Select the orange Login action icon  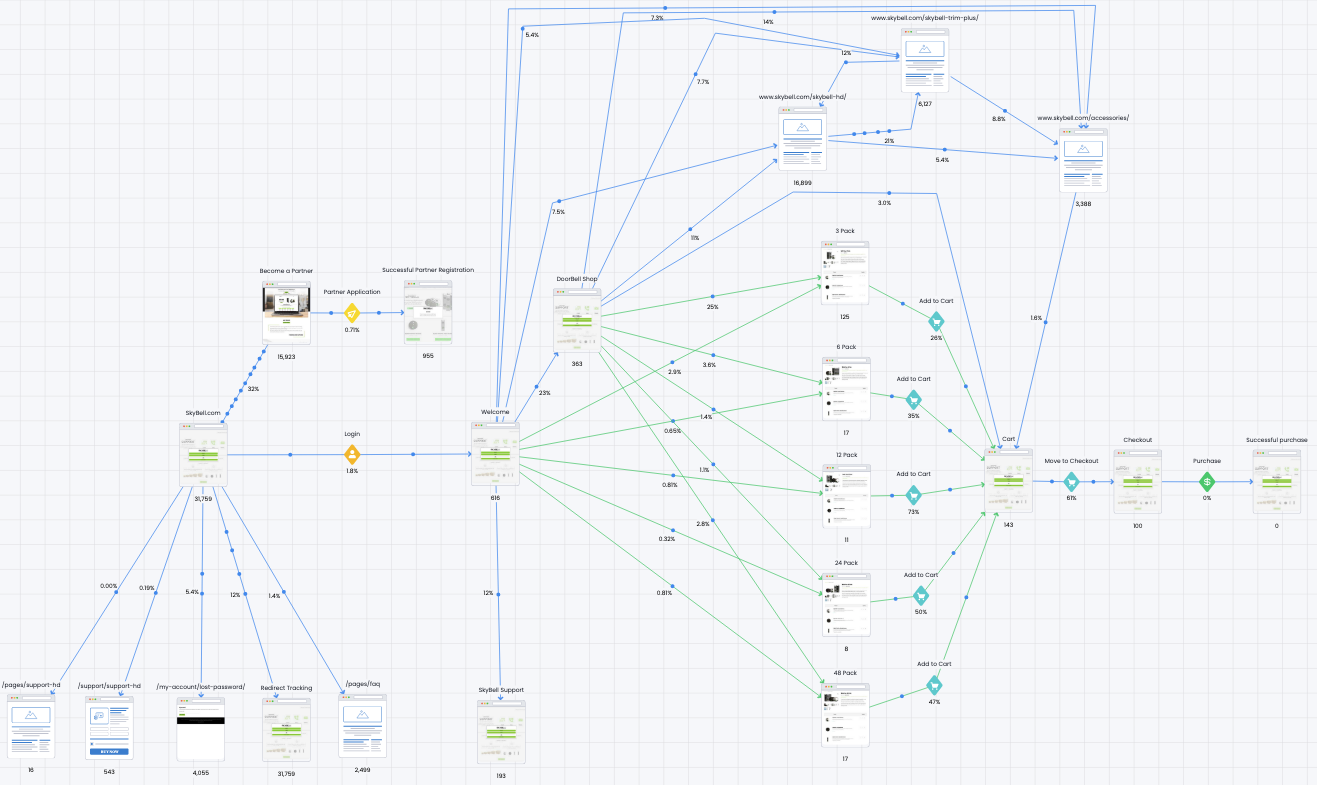click(351, 455)
